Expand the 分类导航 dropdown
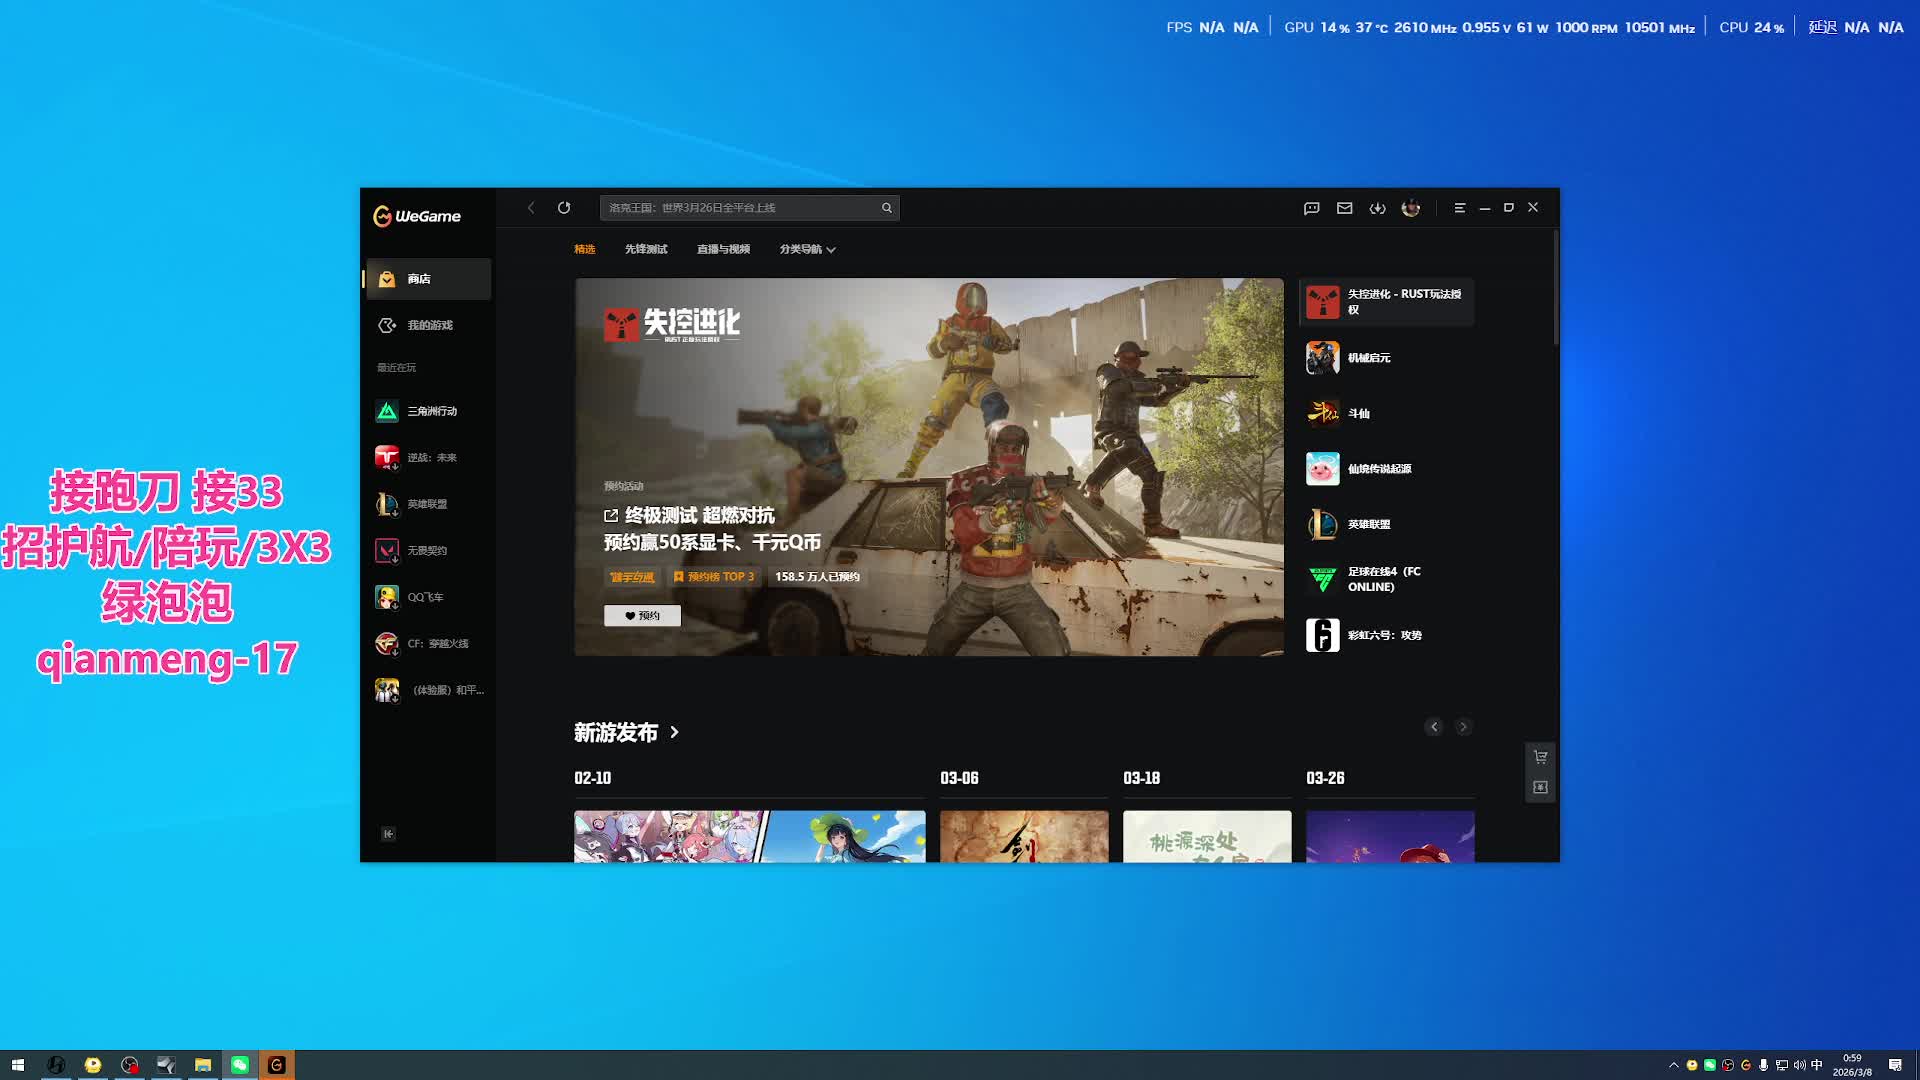The width and height of the screenshot is (1920, 1080). [x=807, y=249]
